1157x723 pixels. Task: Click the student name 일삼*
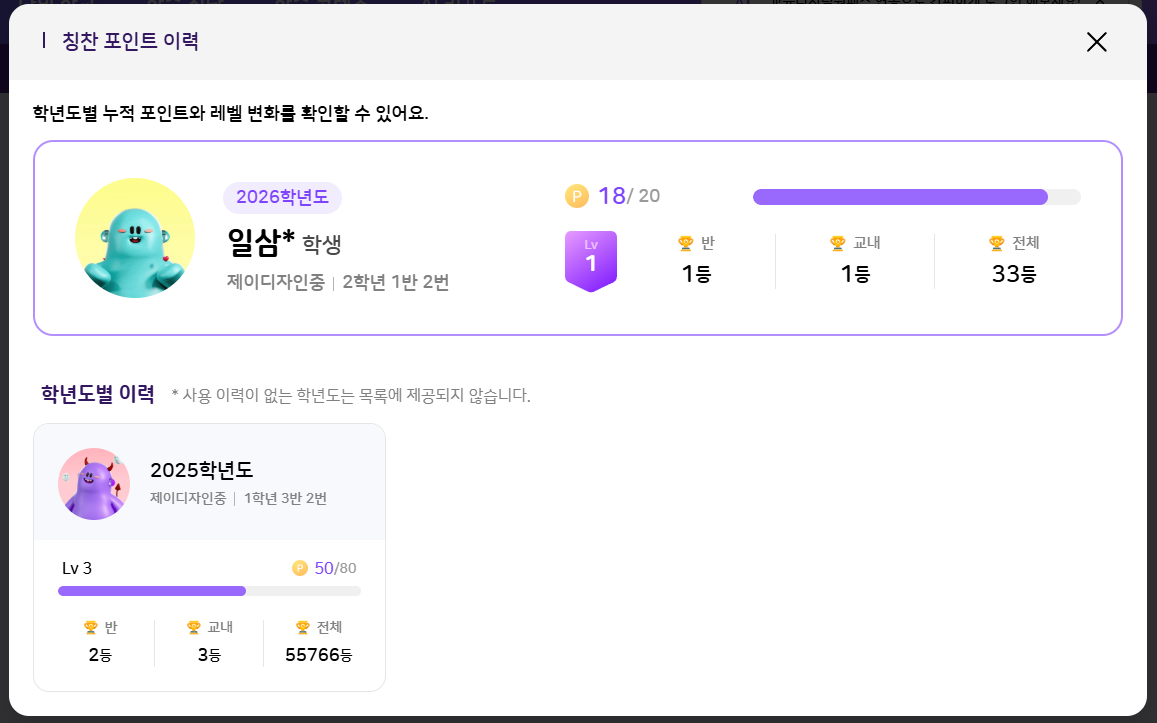pyautogui.click(x=262, y=242)
